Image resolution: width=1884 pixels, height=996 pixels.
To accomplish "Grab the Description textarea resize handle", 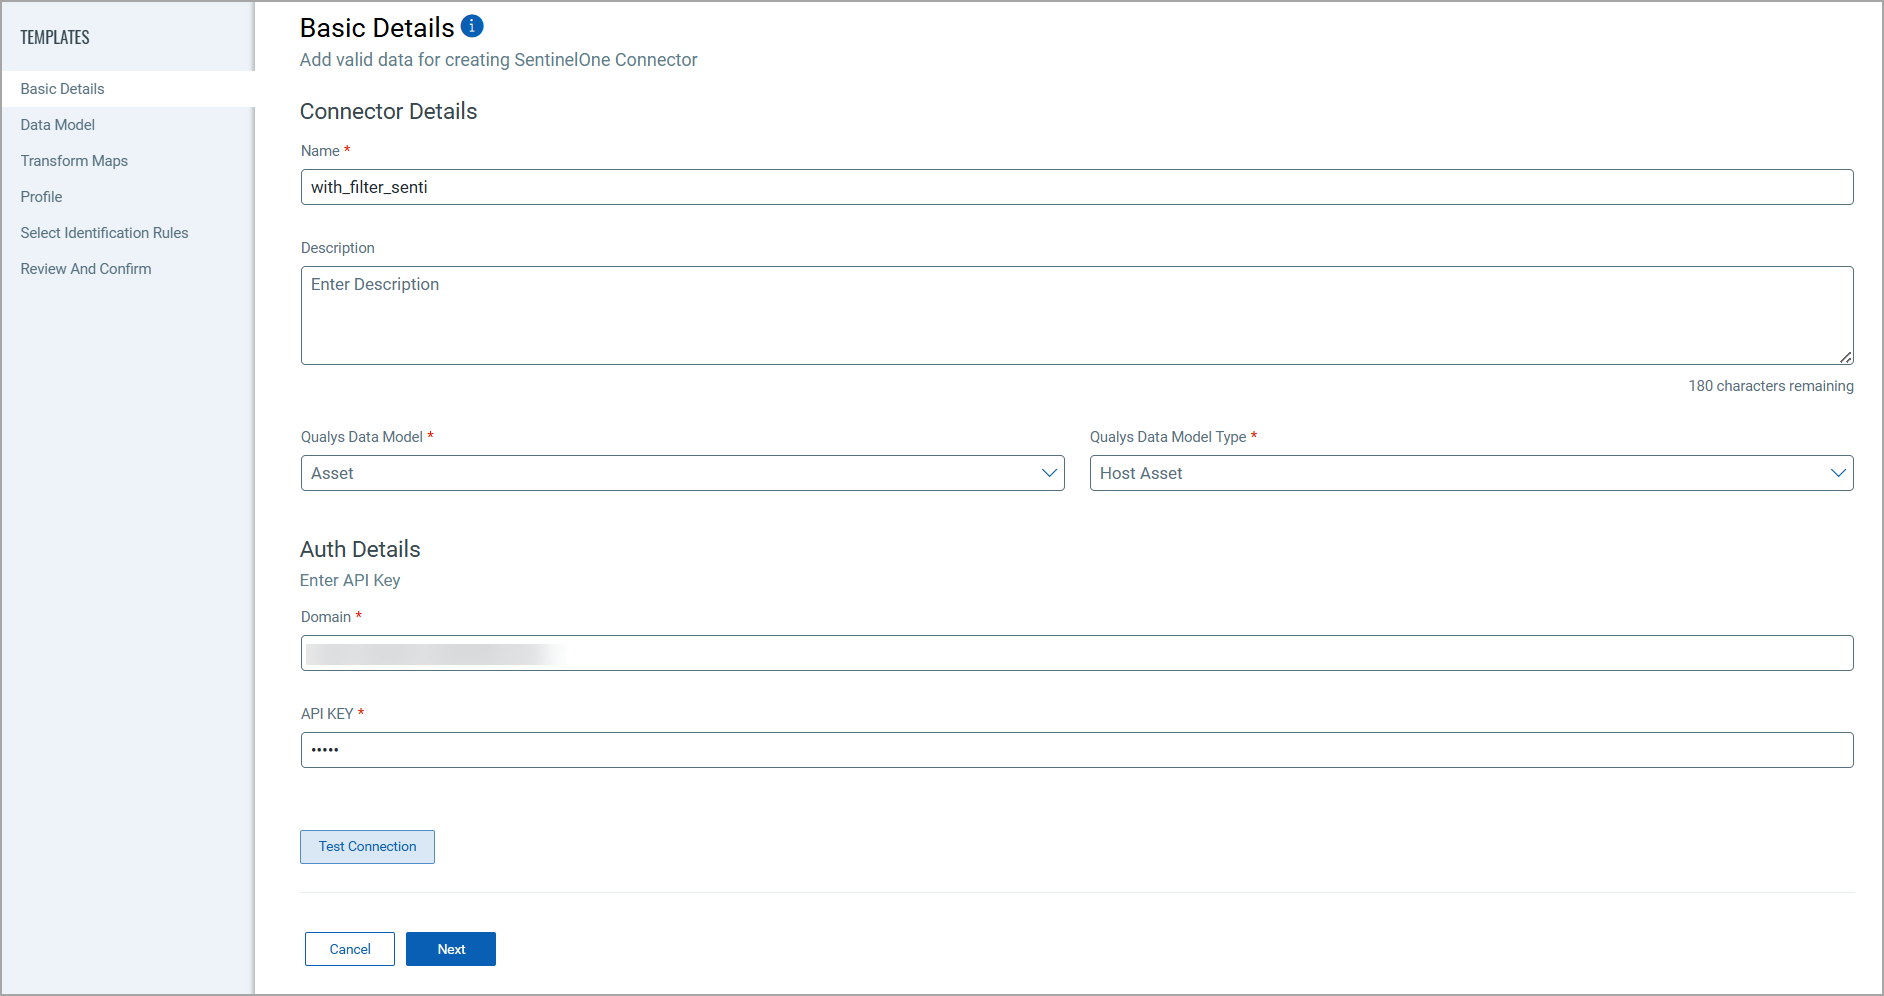I will pos(1846,357).
